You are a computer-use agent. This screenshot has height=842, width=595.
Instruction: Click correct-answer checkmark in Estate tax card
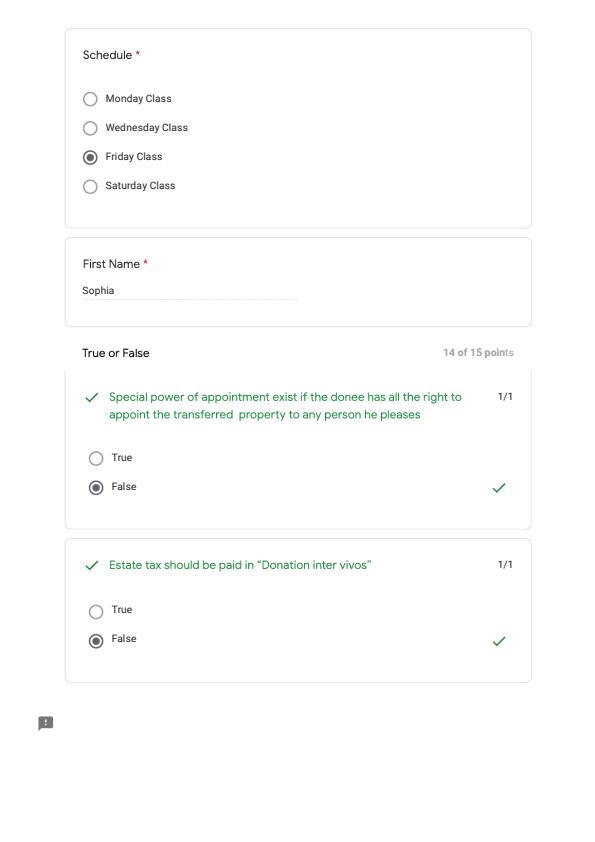499,641
